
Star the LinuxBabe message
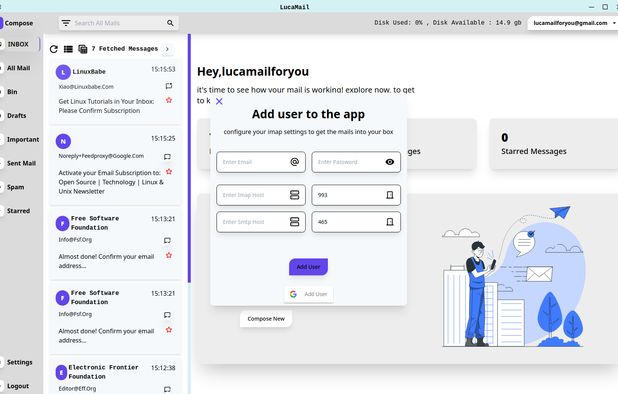[x=169, y=100]
